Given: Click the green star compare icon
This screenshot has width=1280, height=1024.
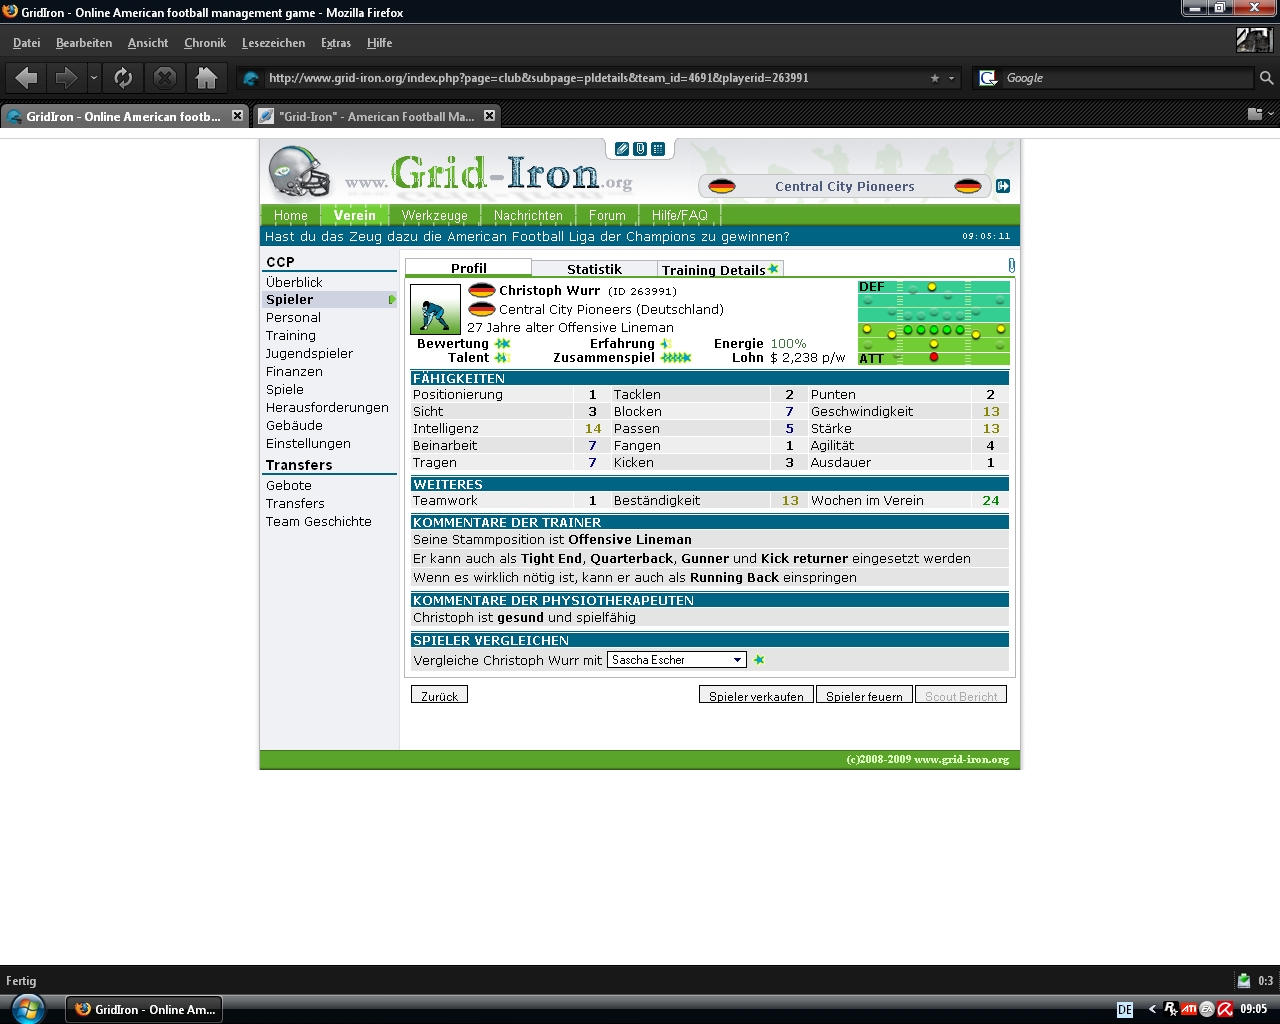Looking at the screenshot, I should [759, 660].
